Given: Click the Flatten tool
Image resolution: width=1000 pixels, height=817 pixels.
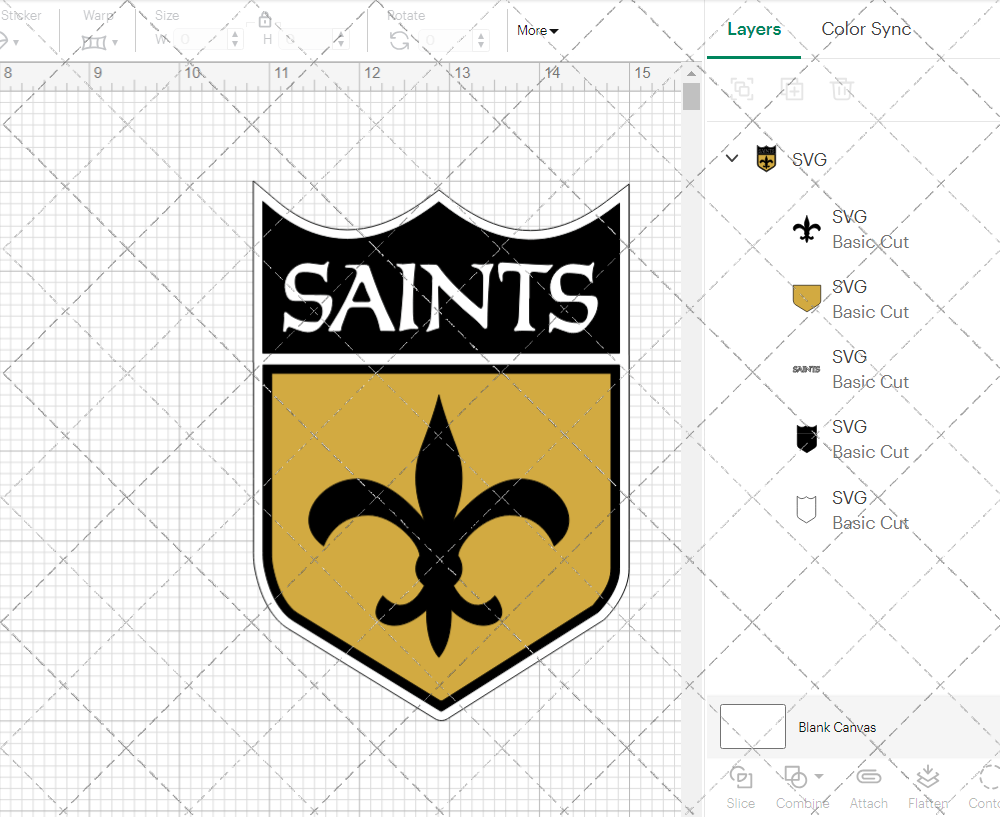Looking at the screenshot, I should (x=928, y=788).
